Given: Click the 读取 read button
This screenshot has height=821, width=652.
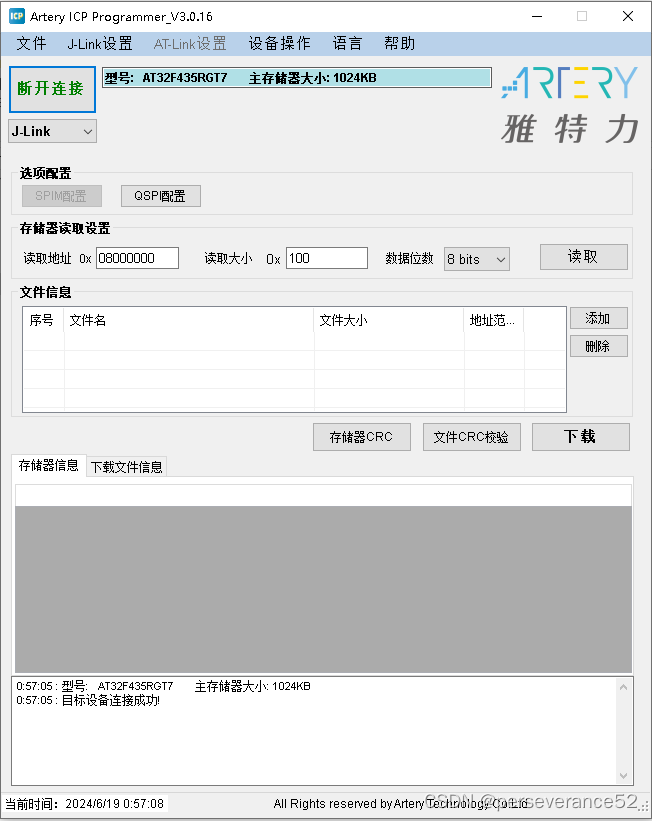Looking at the screenshot, I should click(x=583, y=257).
